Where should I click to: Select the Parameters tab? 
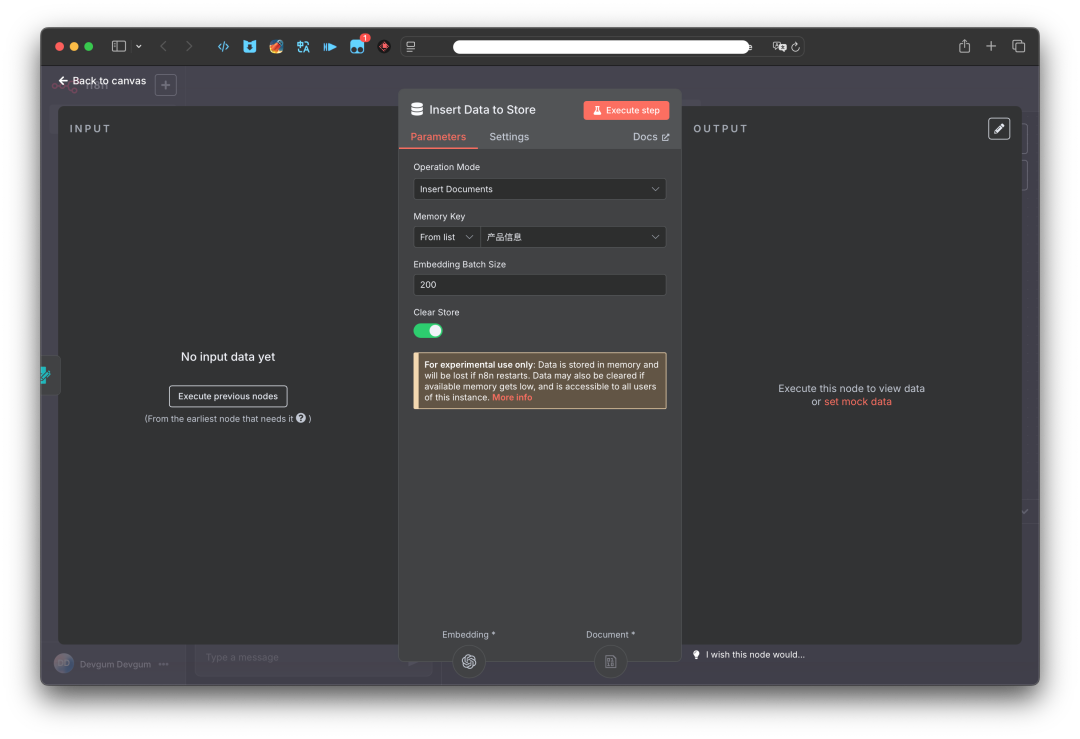point(438,136)
